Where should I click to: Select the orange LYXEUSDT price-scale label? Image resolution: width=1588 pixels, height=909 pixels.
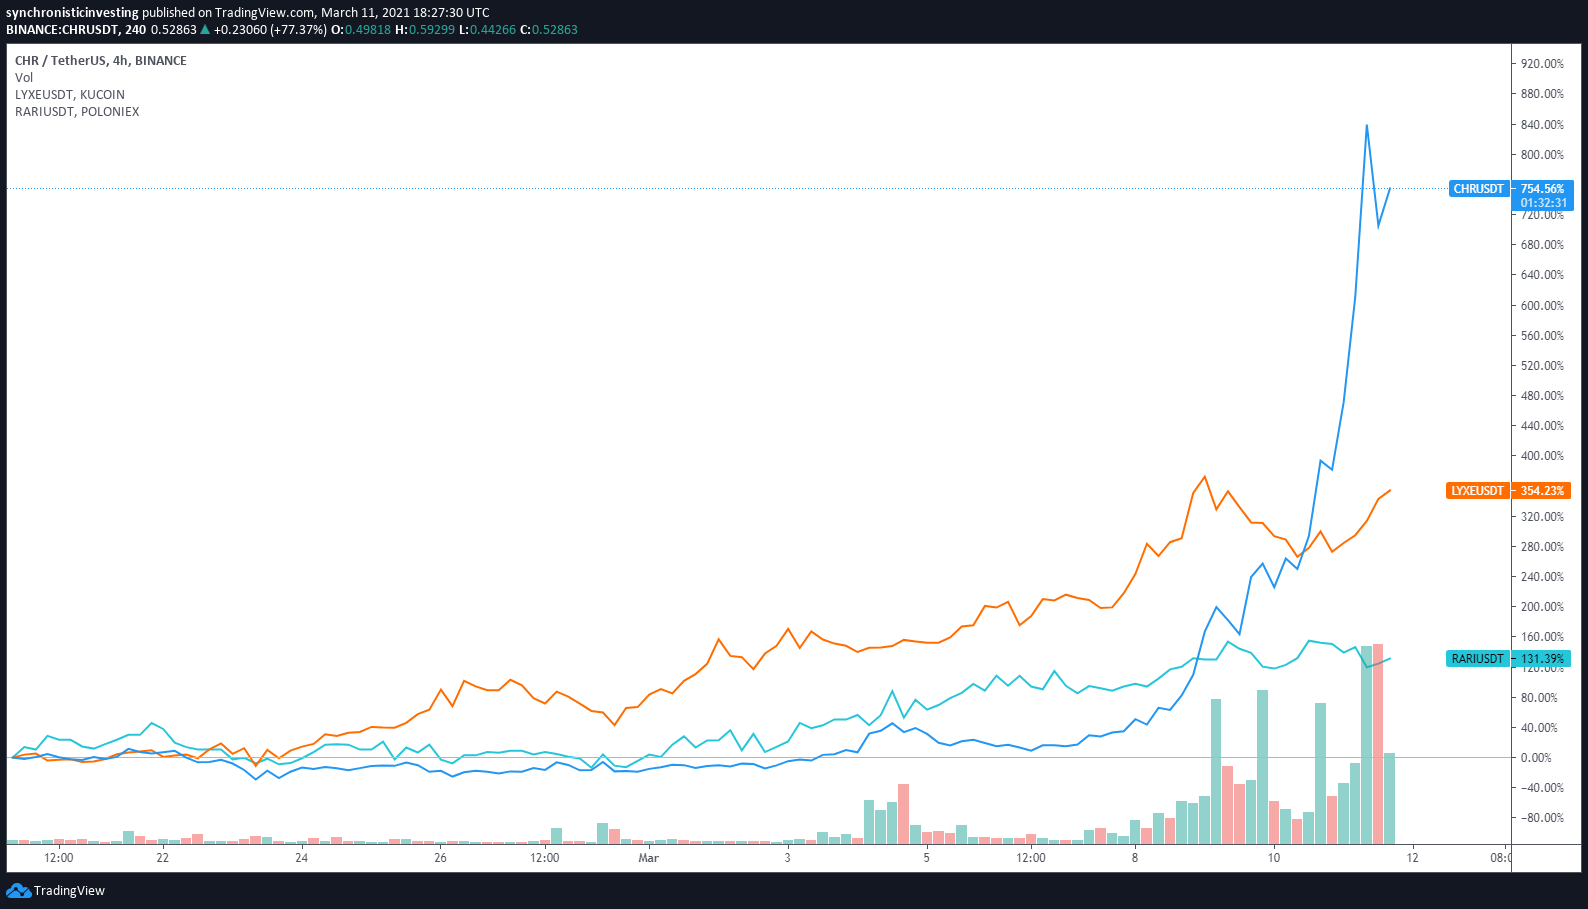[x=1477, y=491]
